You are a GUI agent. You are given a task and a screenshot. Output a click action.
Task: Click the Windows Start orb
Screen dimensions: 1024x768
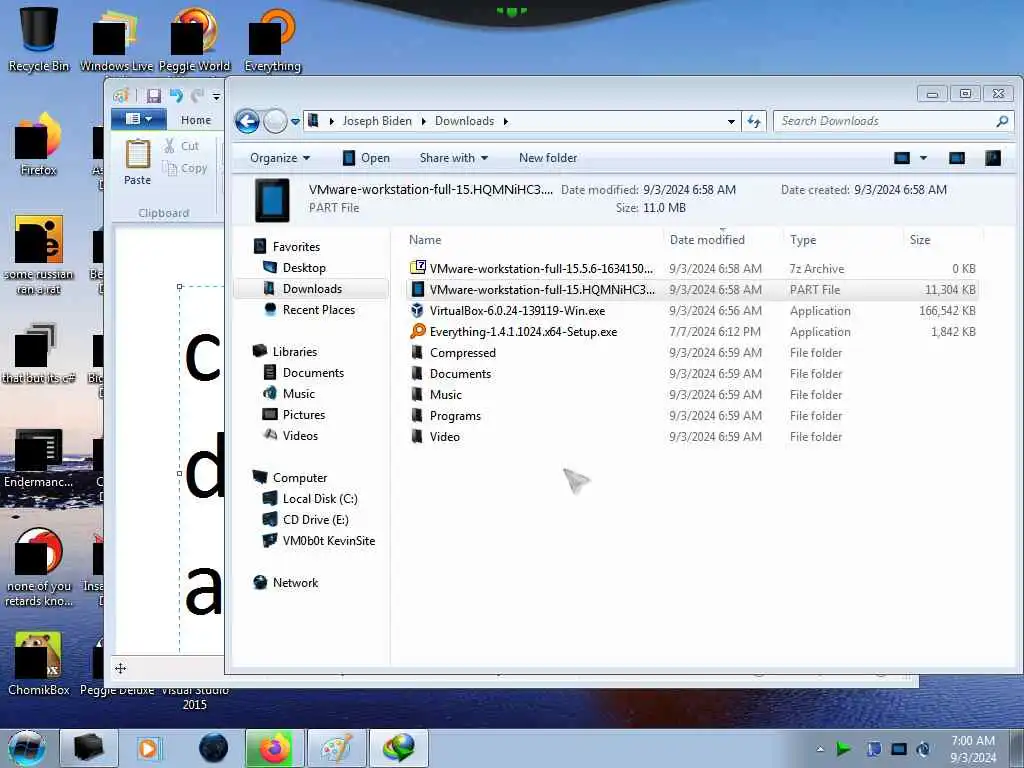[27, 748]
